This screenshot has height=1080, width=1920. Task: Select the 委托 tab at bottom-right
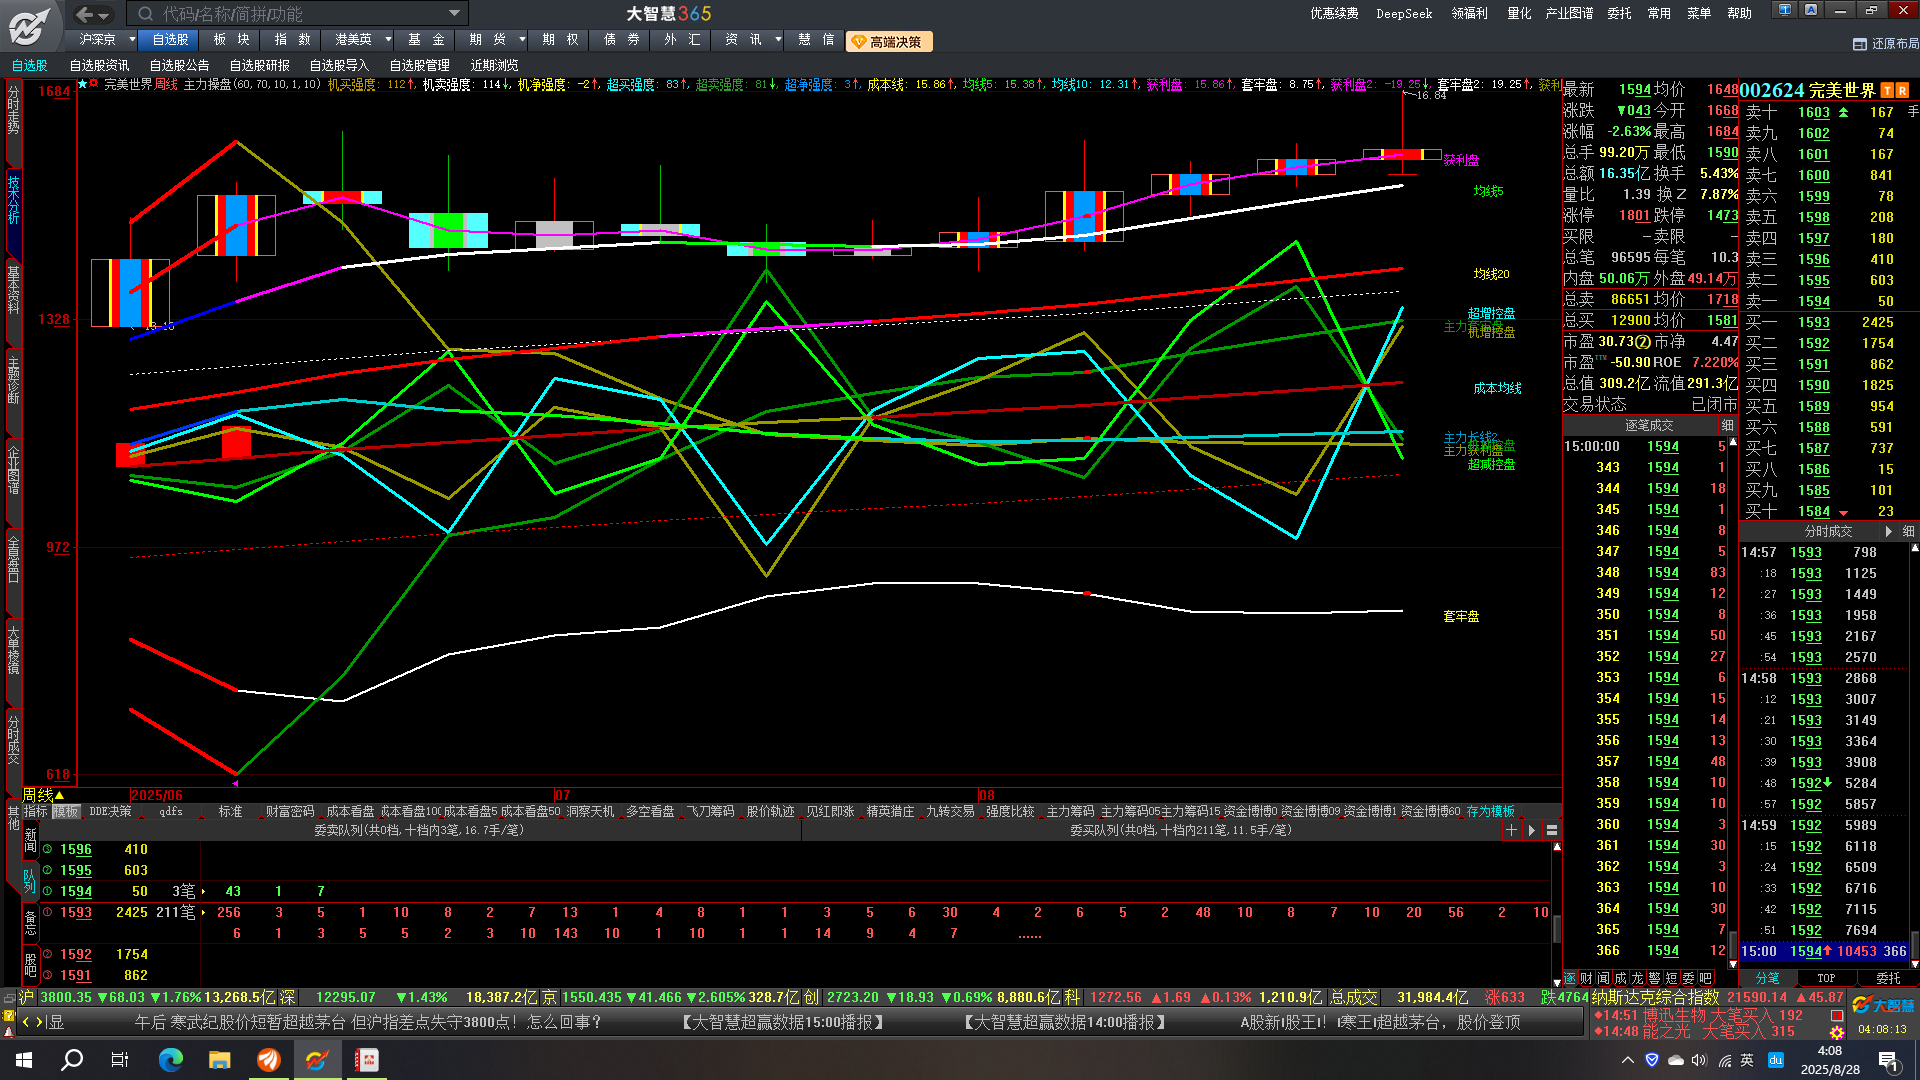(x=1888, y=978)
